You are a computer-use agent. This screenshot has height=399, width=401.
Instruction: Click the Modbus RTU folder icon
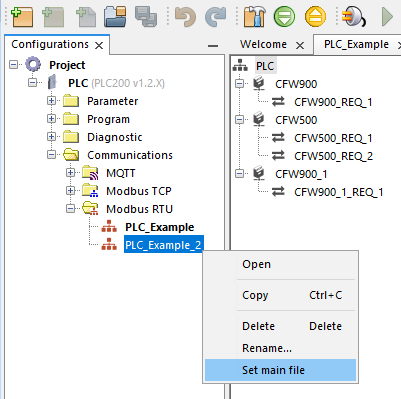pyautogui.click(x=90, y=209)
